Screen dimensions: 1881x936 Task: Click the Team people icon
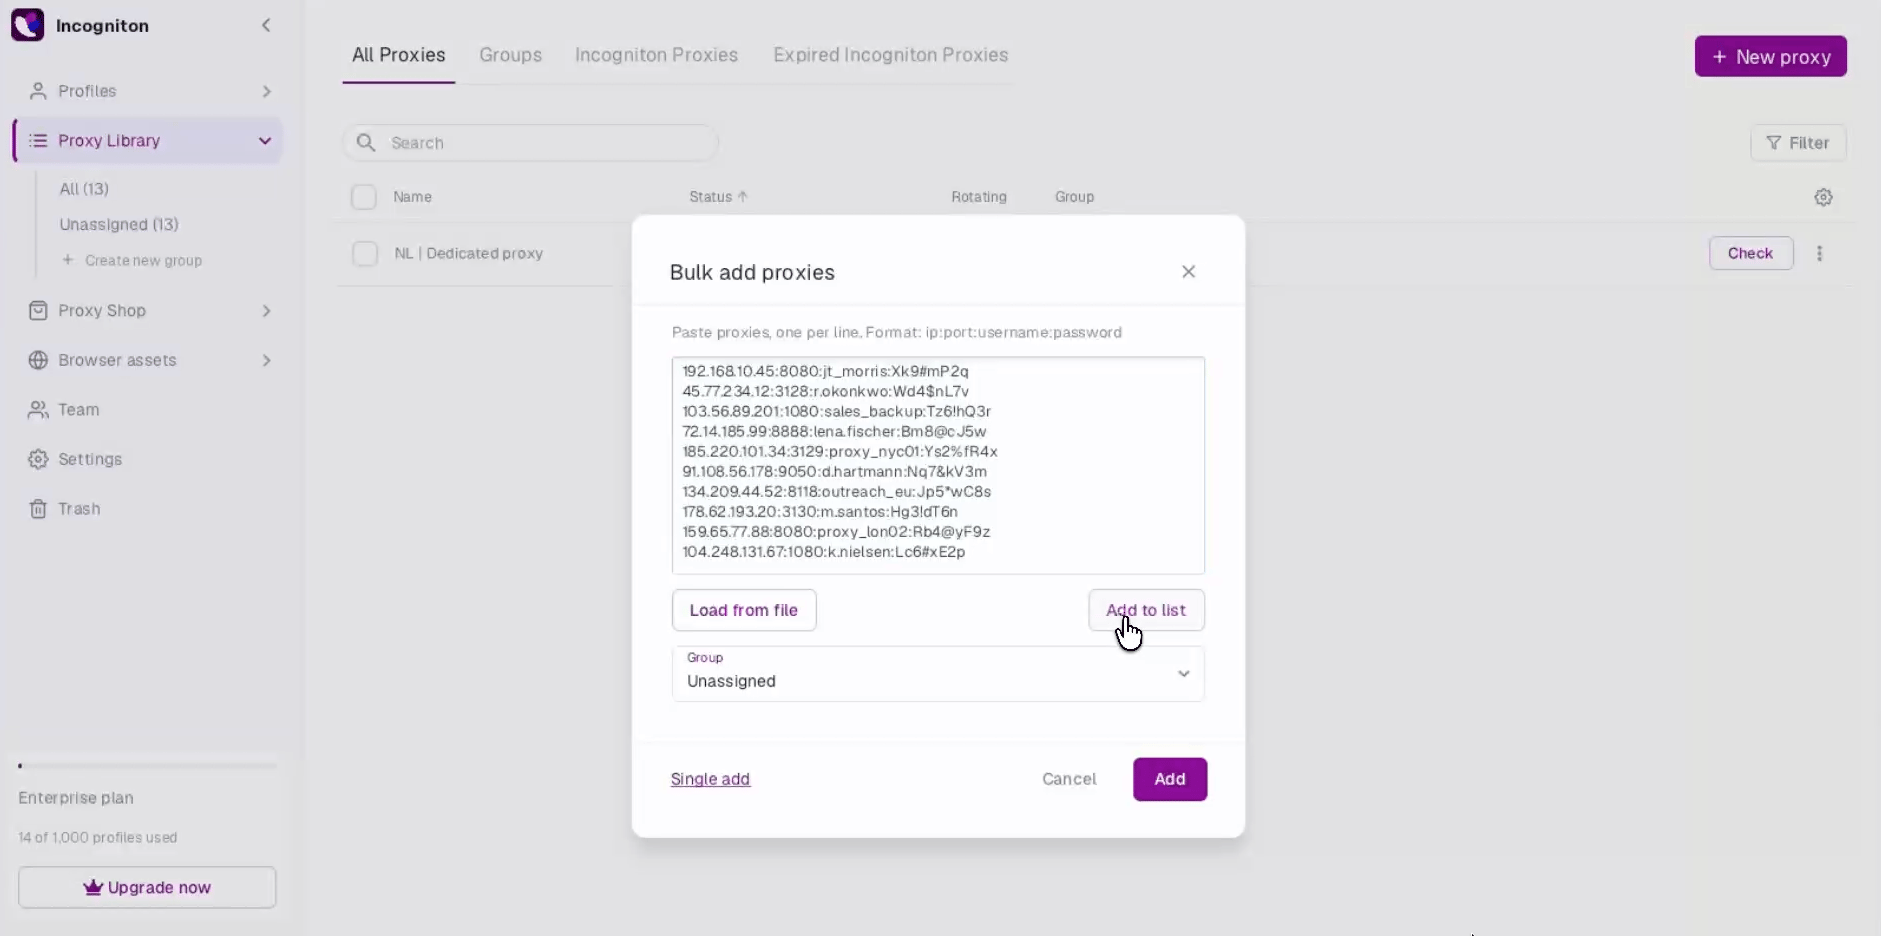tap(38, 410)
